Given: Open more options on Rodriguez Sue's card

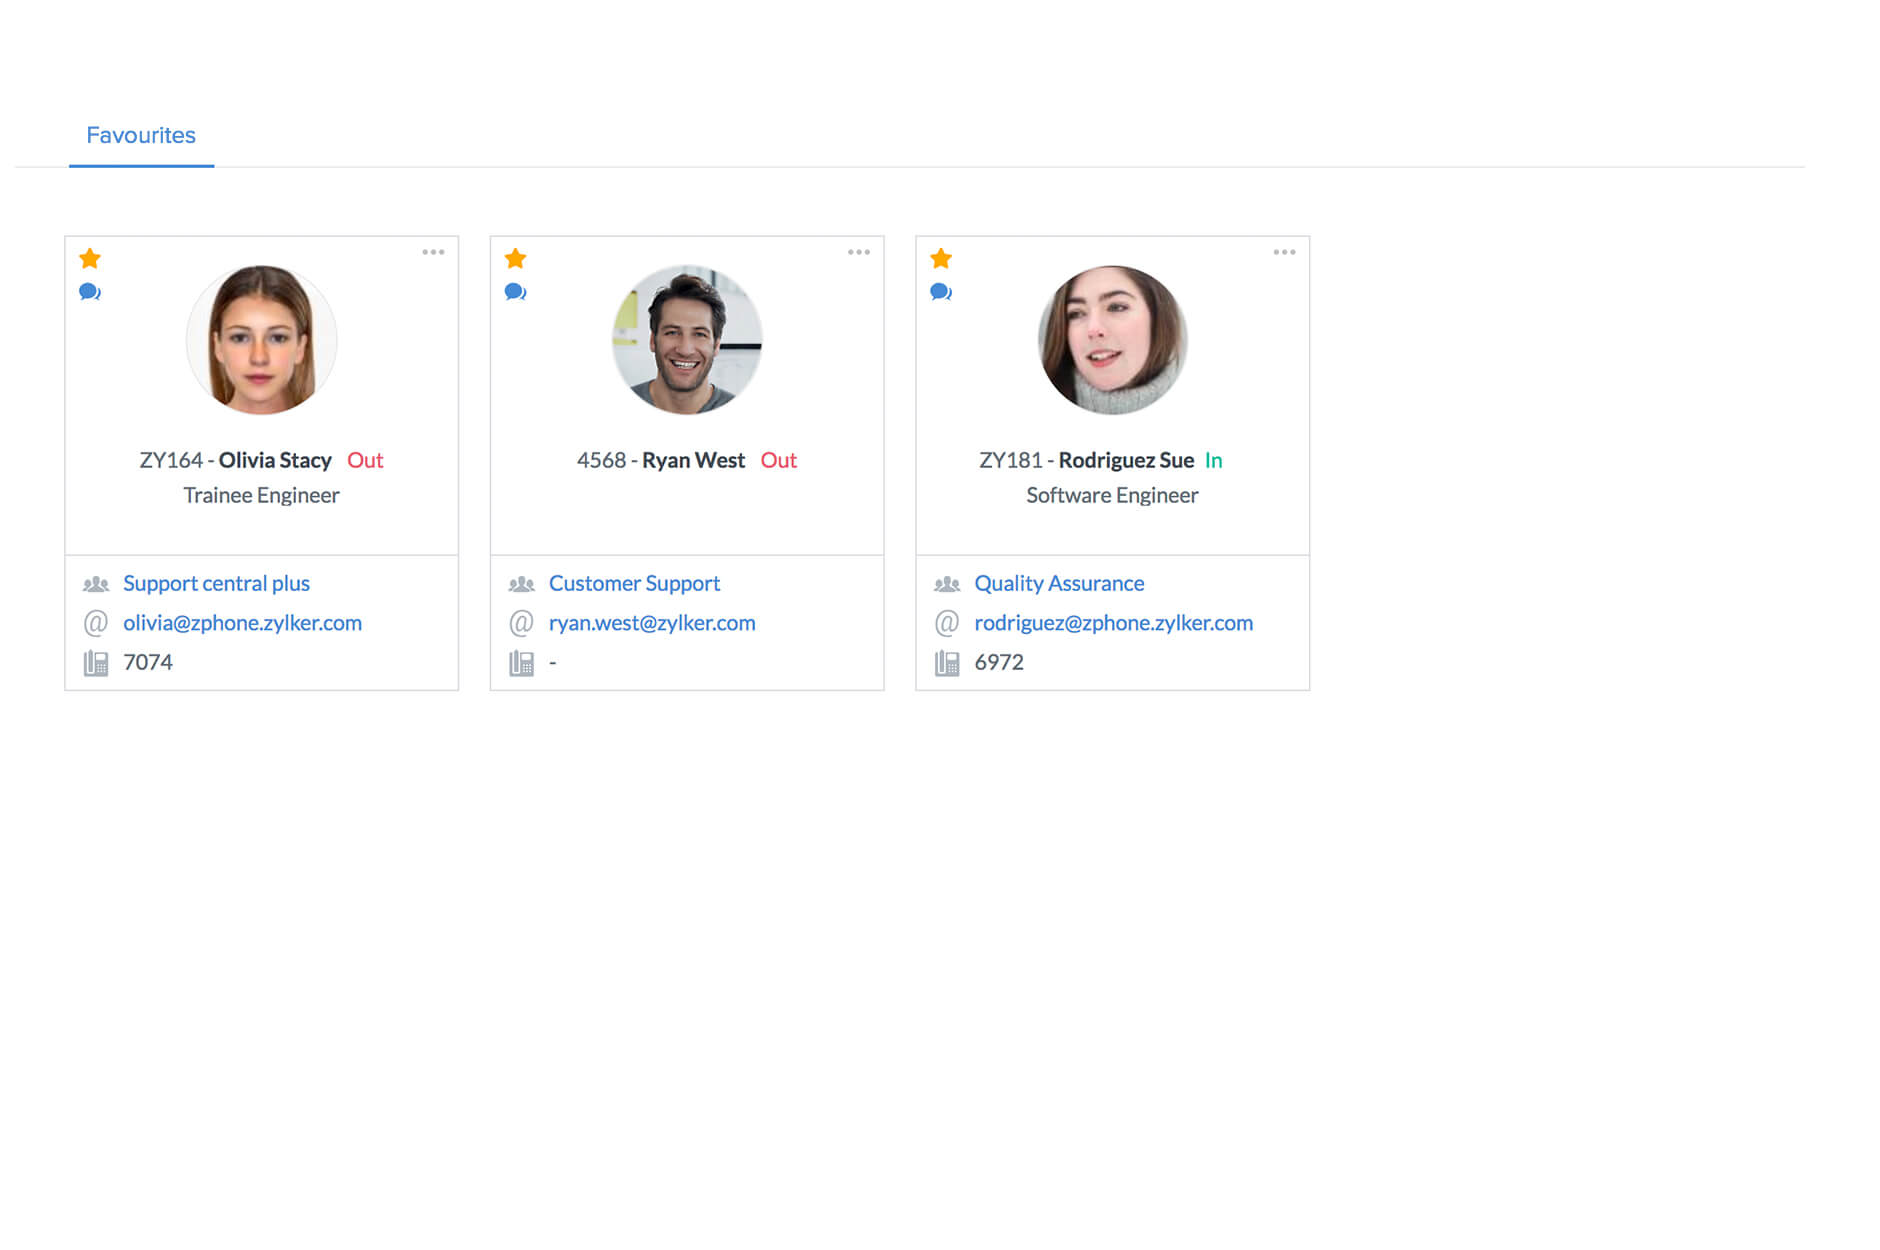Looking at the screenshot, I should point(1285,252).
